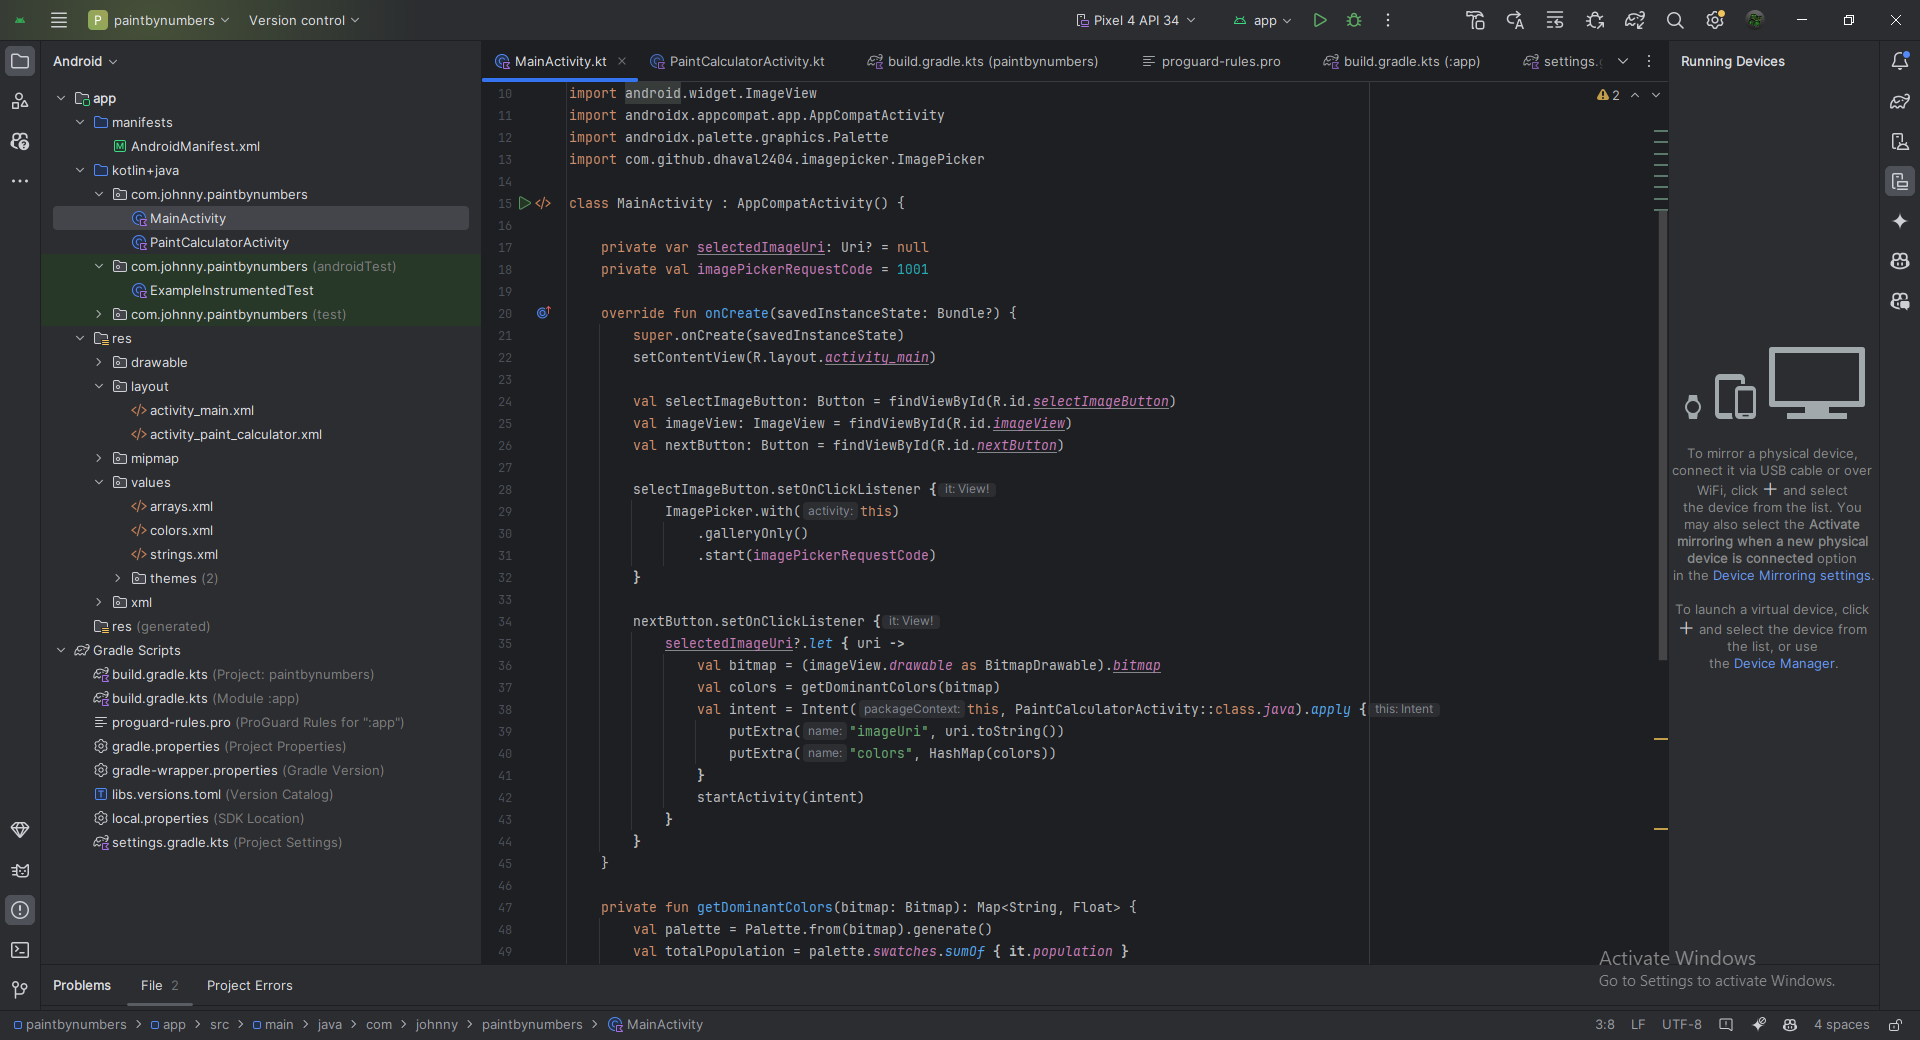Open the Terminal tool window

(x=20, y=950)
